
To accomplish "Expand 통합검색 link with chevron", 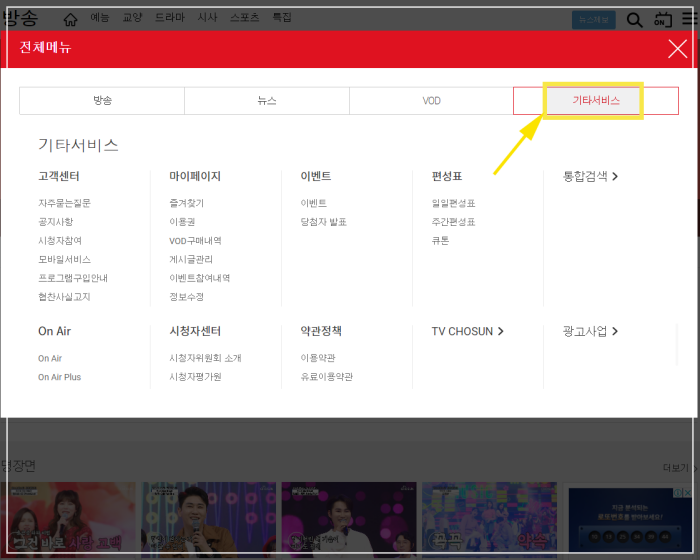I will [590, 176].
